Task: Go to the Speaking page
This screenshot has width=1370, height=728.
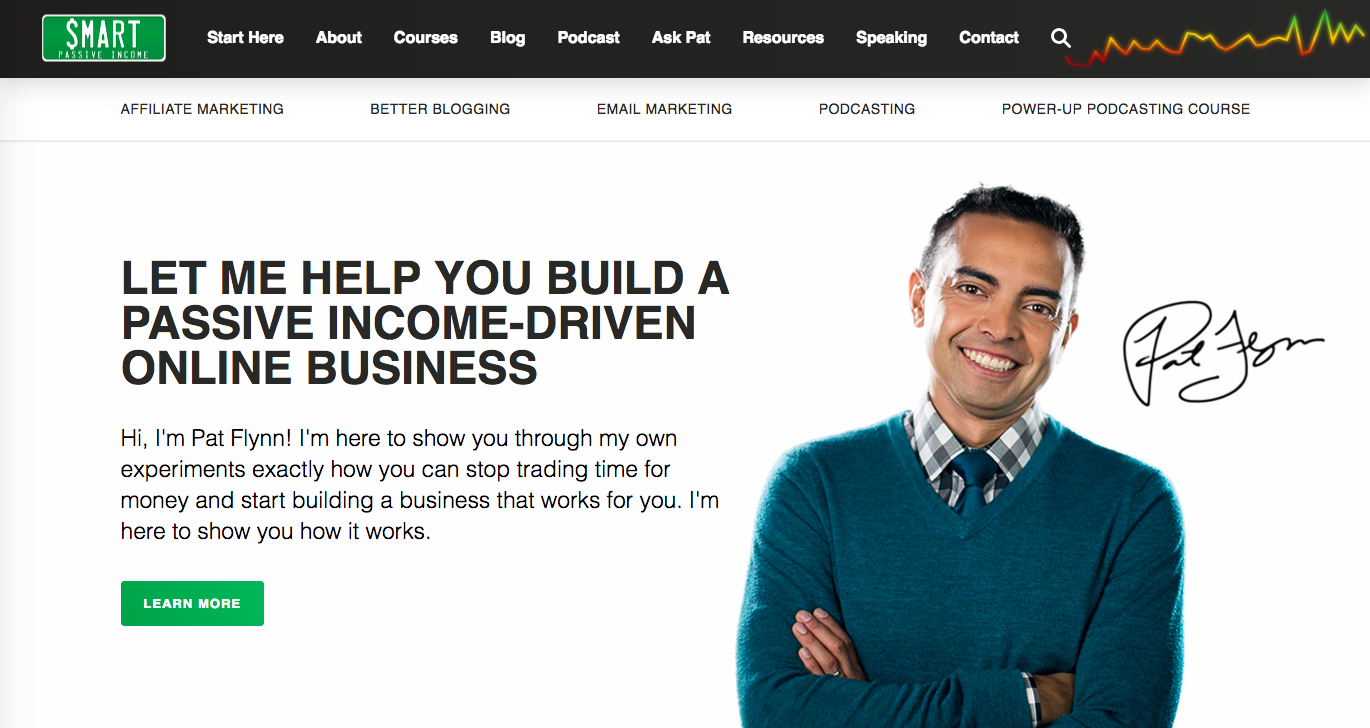Action: (891, 38)
